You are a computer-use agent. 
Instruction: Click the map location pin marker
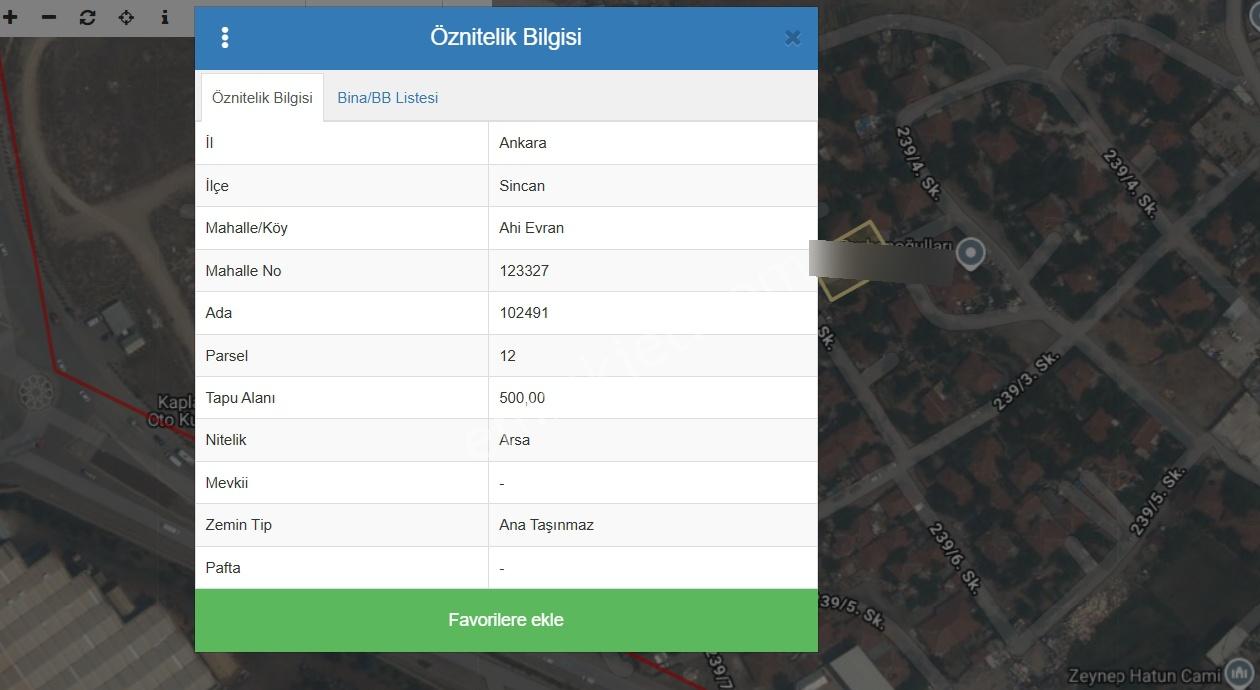coord(970,253)
